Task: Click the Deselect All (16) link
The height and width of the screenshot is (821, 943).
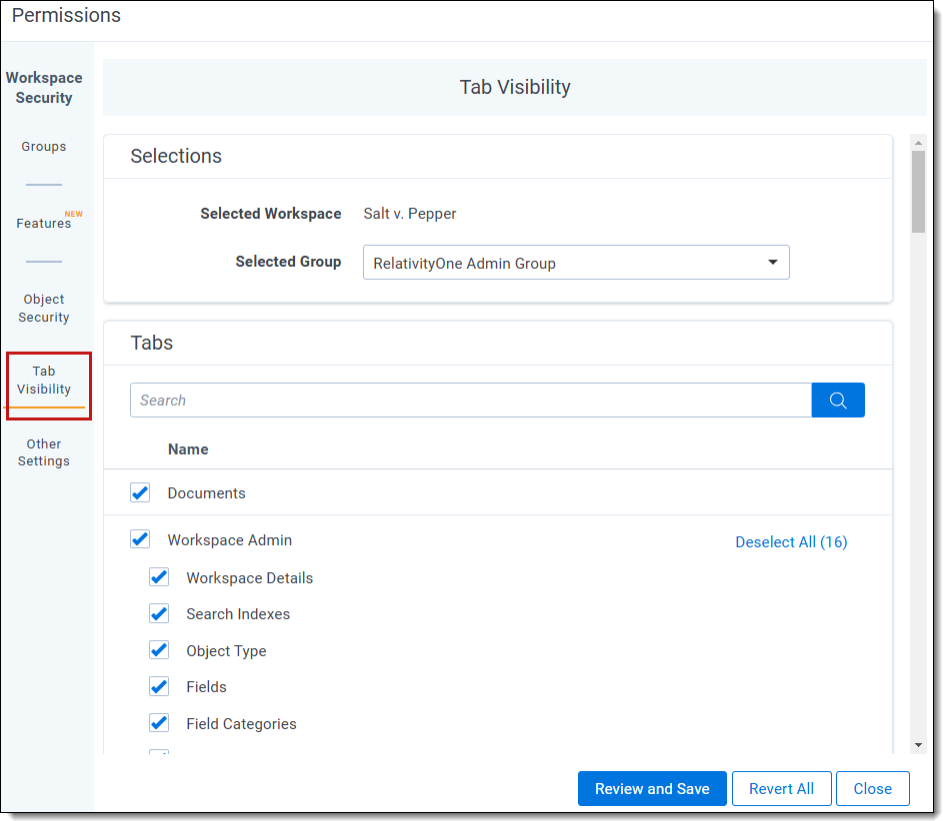Action: coord(791,541)
